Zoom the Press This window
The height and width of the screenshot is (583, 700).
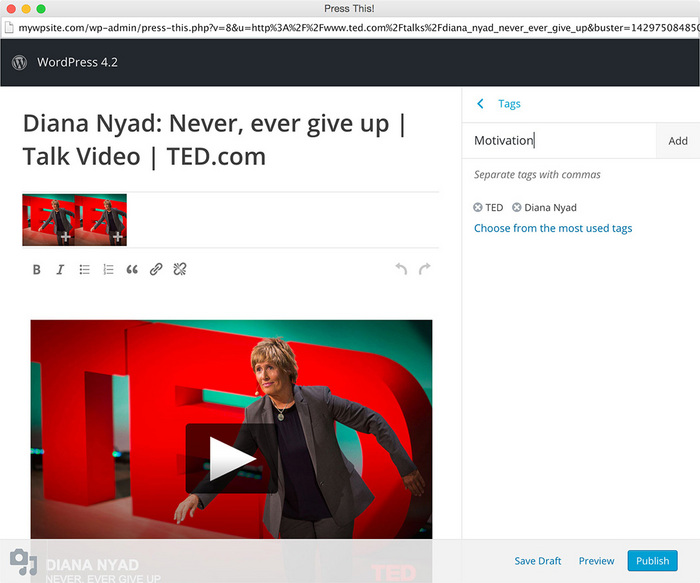tap(41, 9)
